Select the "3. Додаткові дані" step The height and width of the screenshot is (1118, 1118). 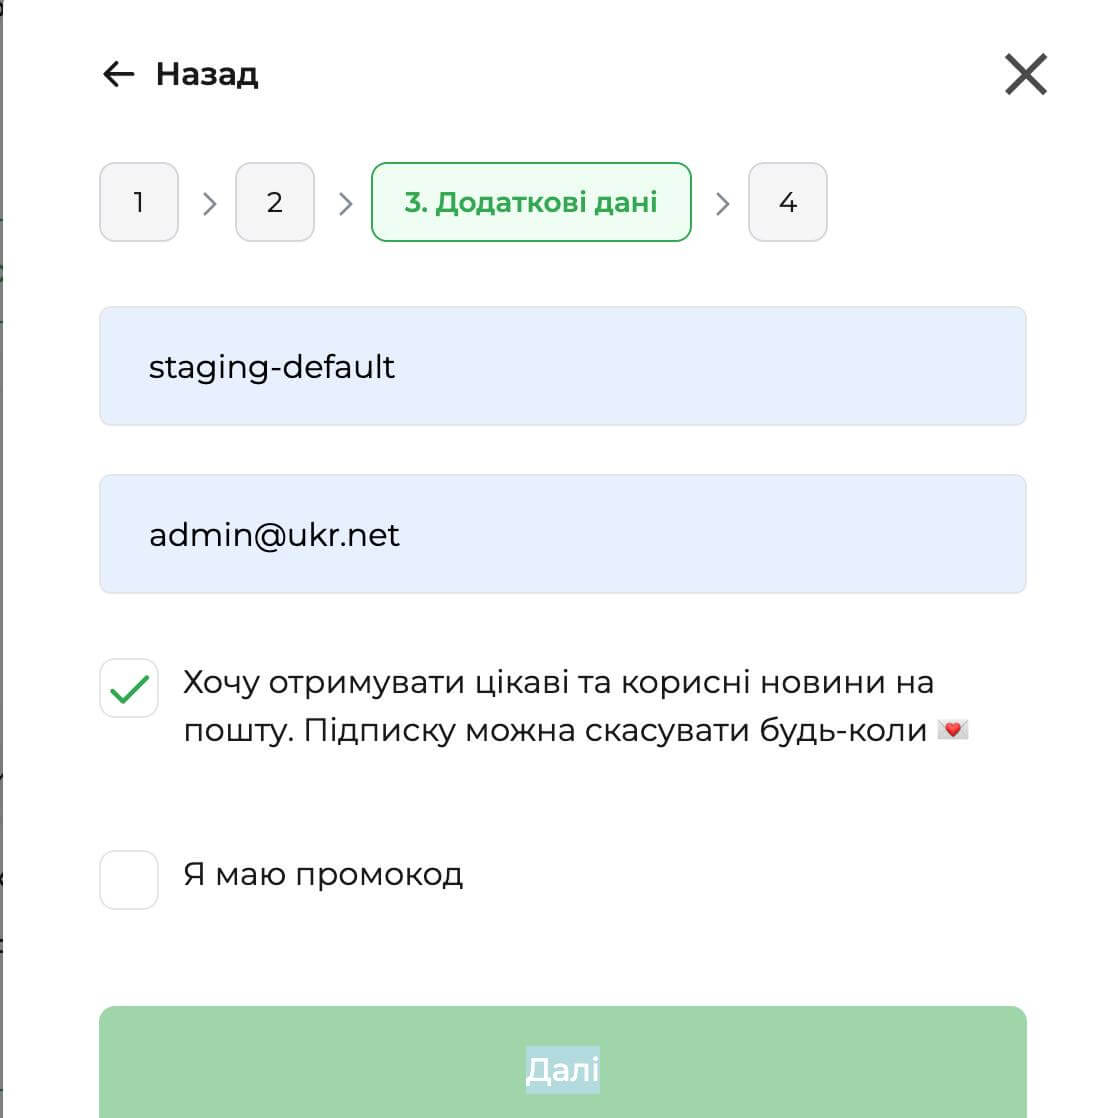click(x=531, y=202)
